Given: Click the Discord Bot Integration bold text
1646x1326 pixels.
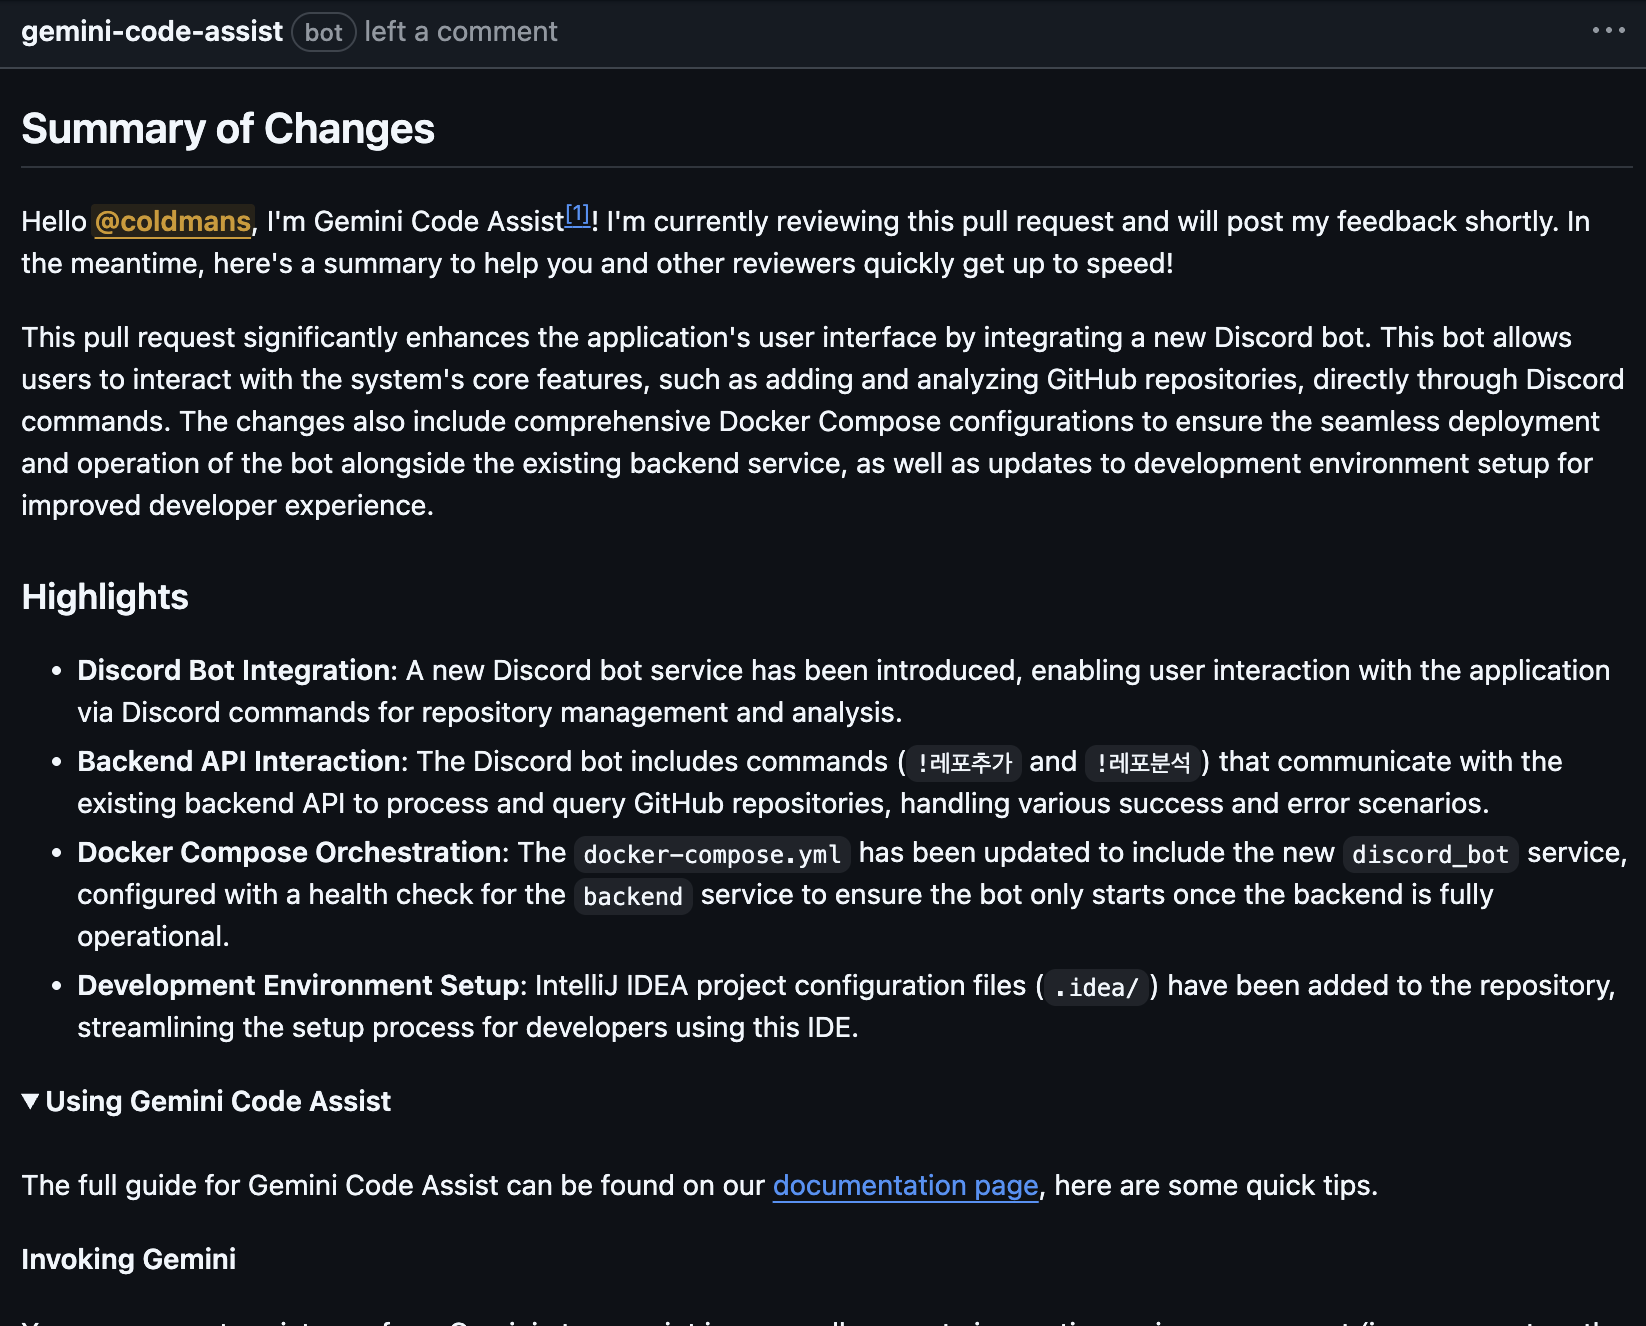Looking at the screenshot, I should pyautogui.click(x=236, y=670).
